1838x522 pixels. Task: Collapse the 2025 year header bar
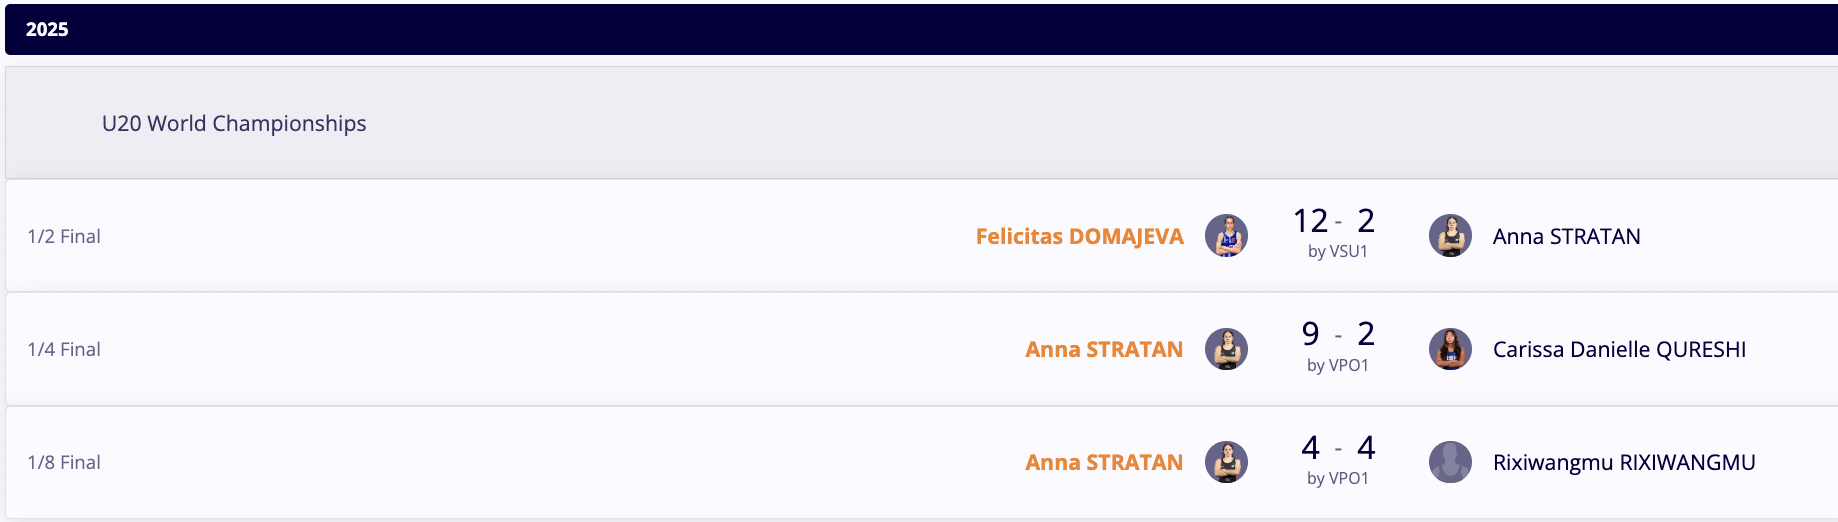point(921,29)
